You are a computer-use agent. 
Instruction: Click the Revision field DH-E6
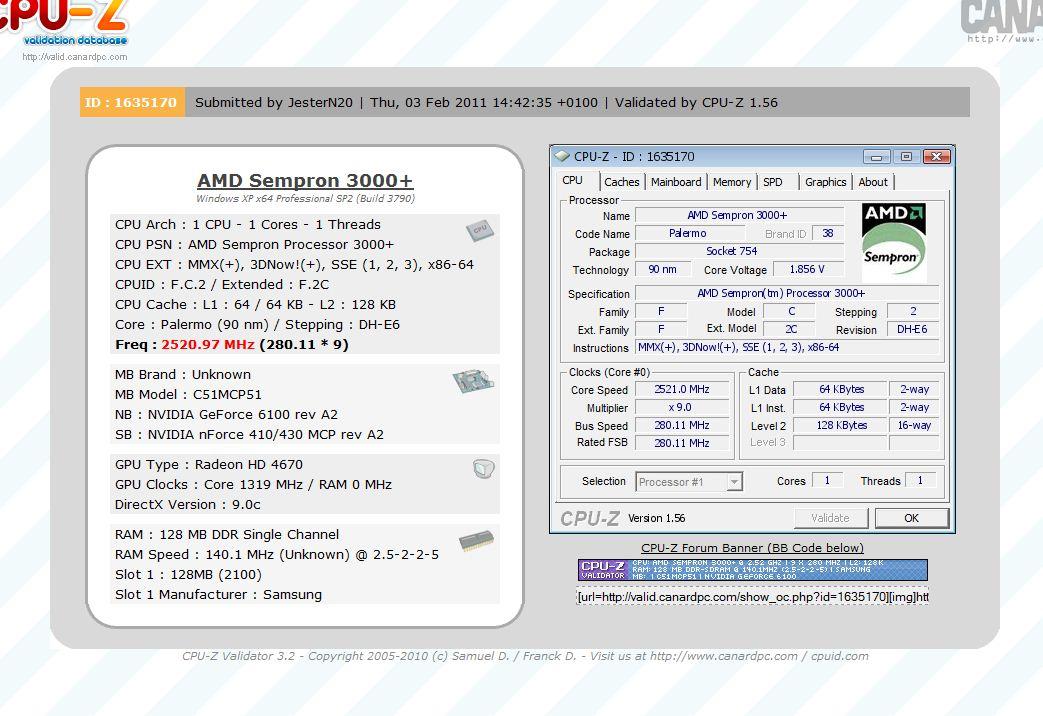(x=912, y=329)
